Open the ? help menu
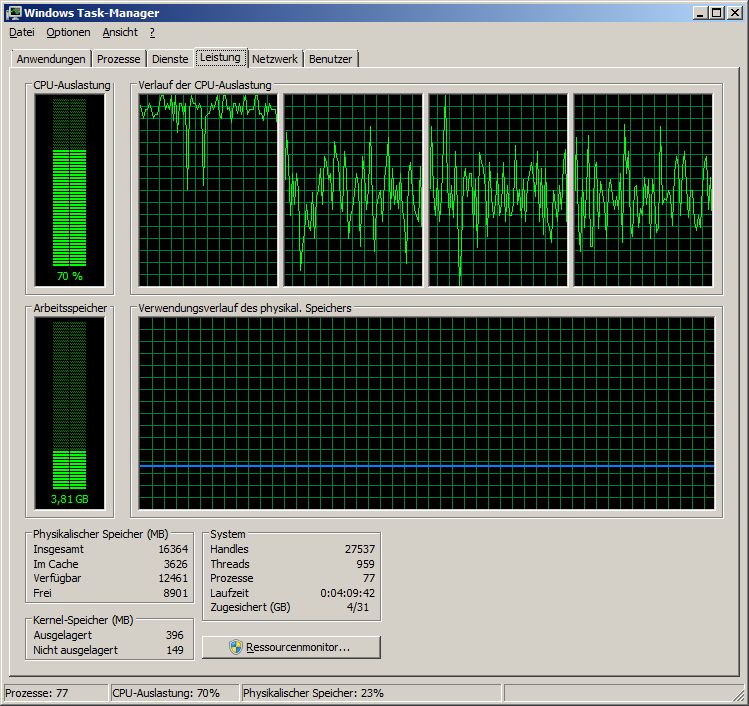The image size is (749, 706). point(152,32)
